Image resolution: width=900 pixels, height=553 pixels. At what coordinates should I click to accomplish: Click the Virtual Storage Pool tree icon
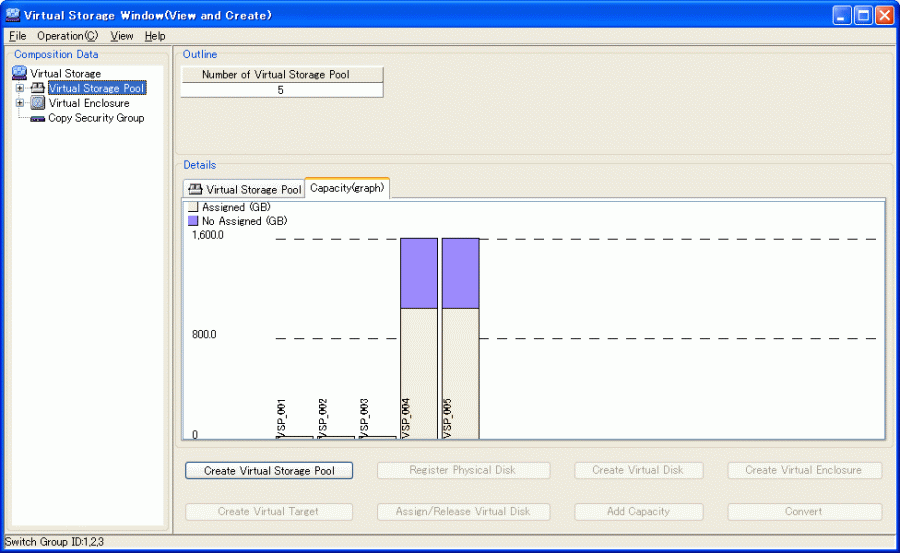[x=37, y=88]
